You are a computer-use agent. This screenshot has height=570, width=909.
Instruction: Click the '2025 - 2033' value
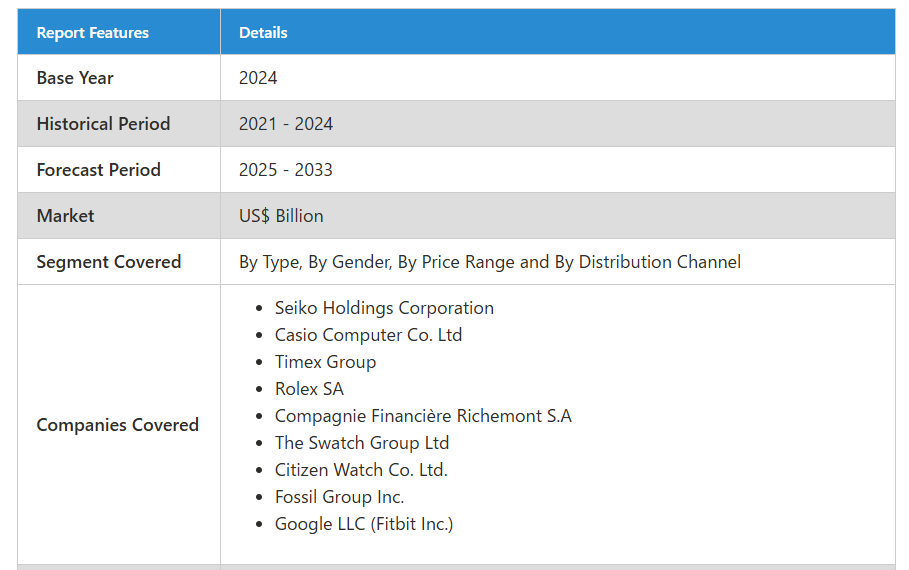pos(286,169)
